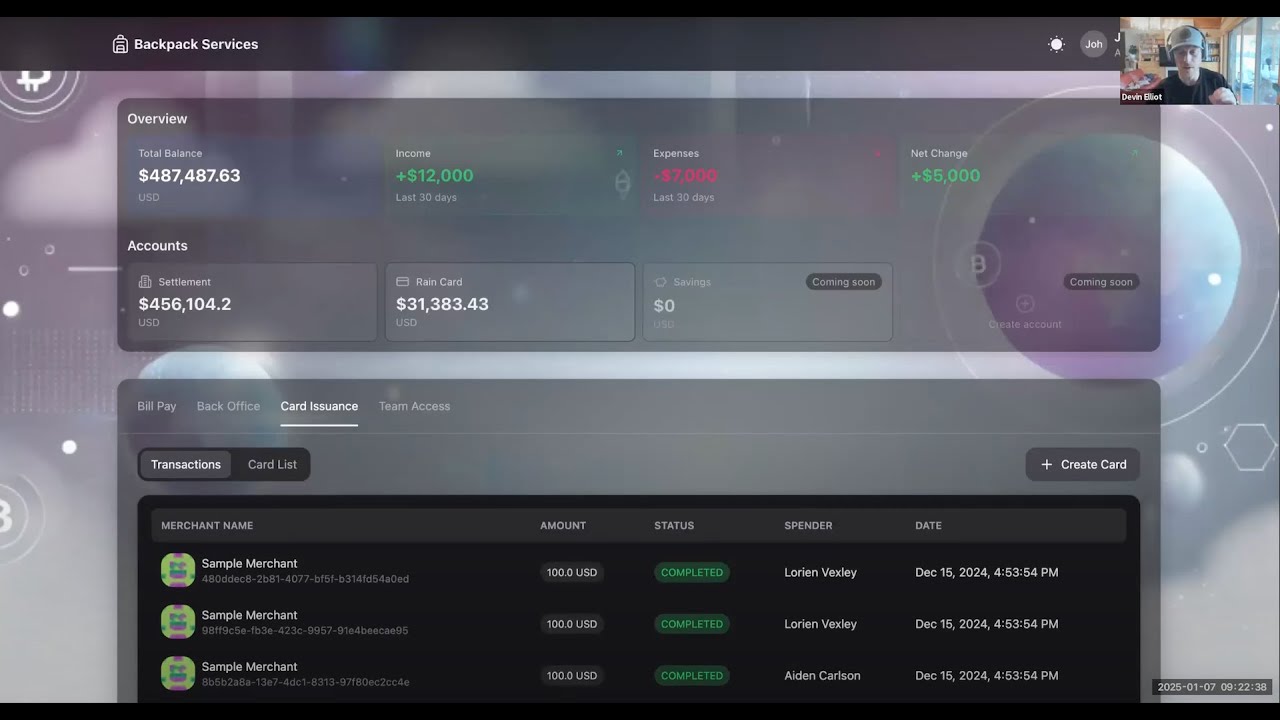Open the Rain Card account panel
Screen dimensions: 1280x720
tap(510, 302)
